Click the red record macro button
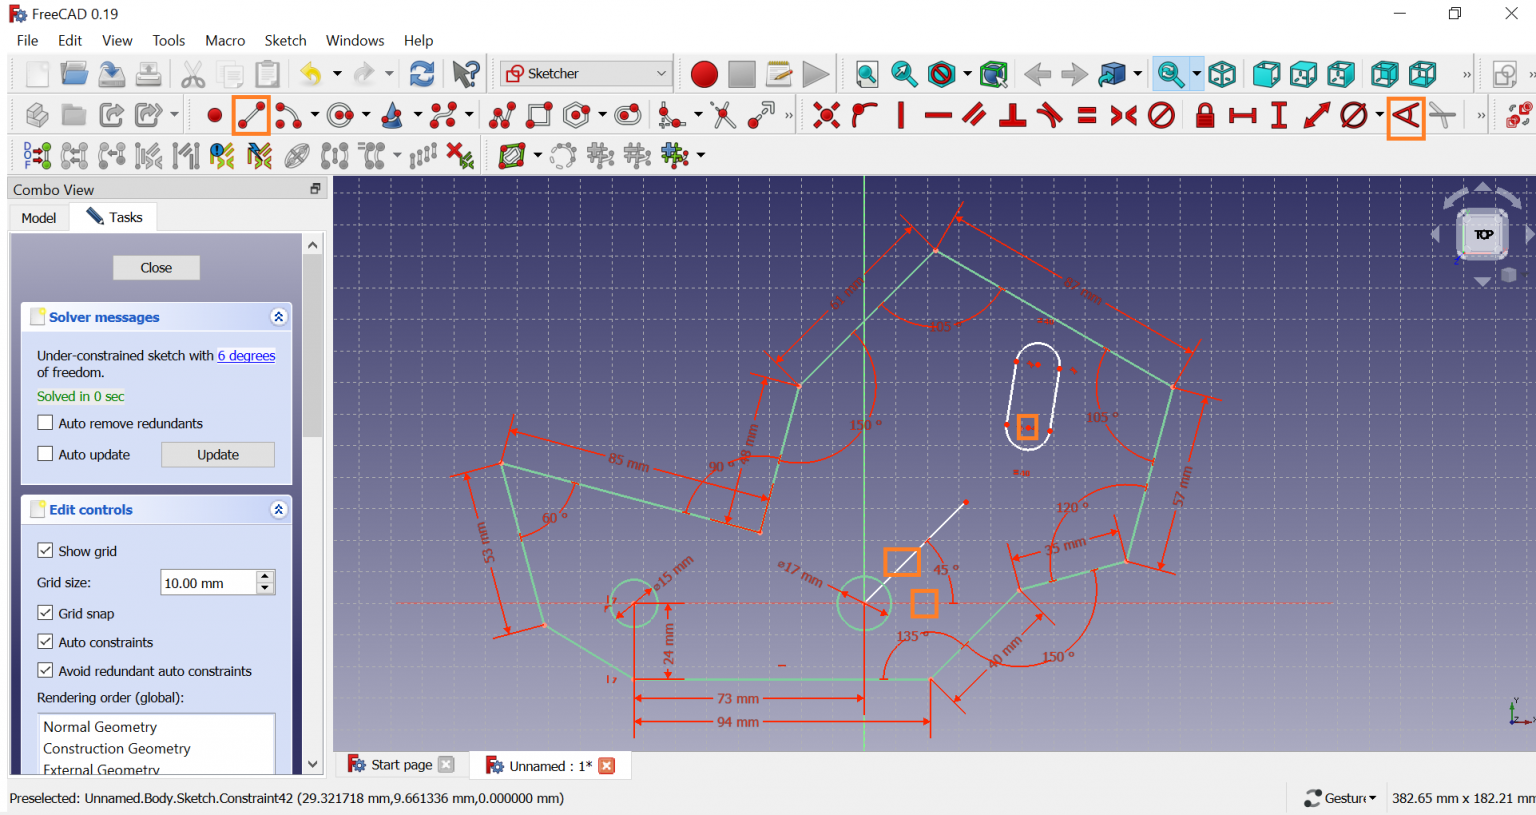This screenshot has height=815, width=1536. [704, 74]
